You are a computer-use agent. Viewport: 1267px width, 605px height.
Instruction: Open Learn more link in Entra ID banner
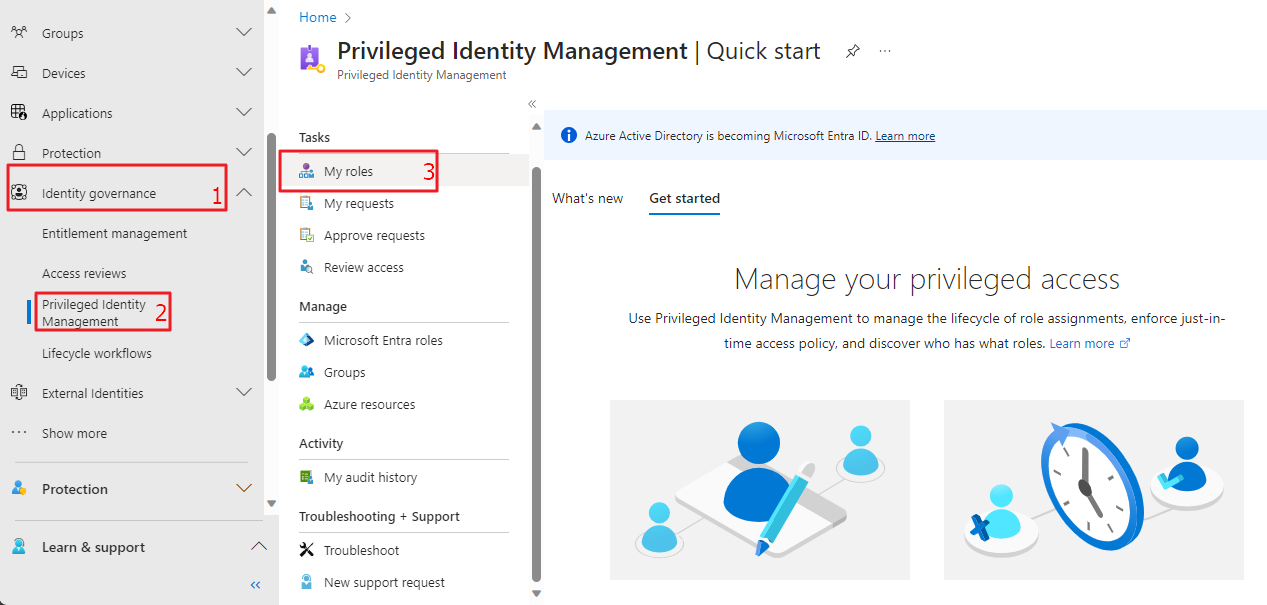coord(905,136)
